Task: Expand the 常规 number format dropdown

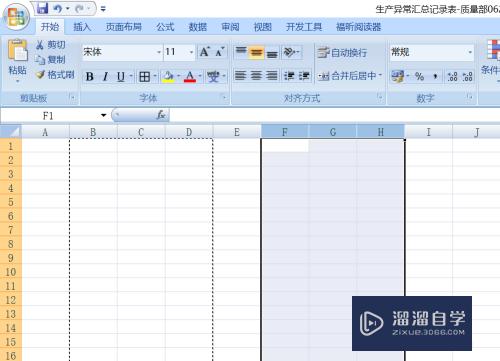Action: (x=470, y=52)
